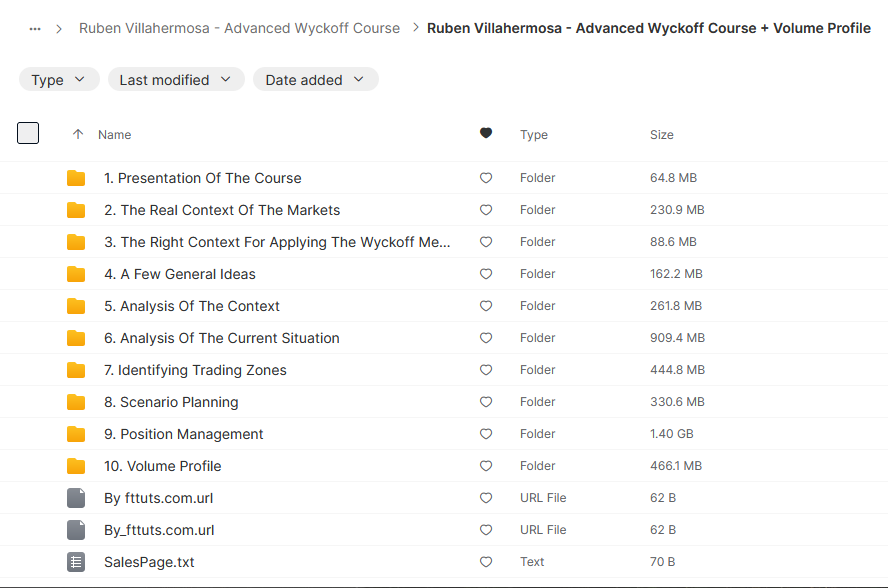The image size is (888, 588).
Task: Click the filled heart favorites column header
Action: 486,133
